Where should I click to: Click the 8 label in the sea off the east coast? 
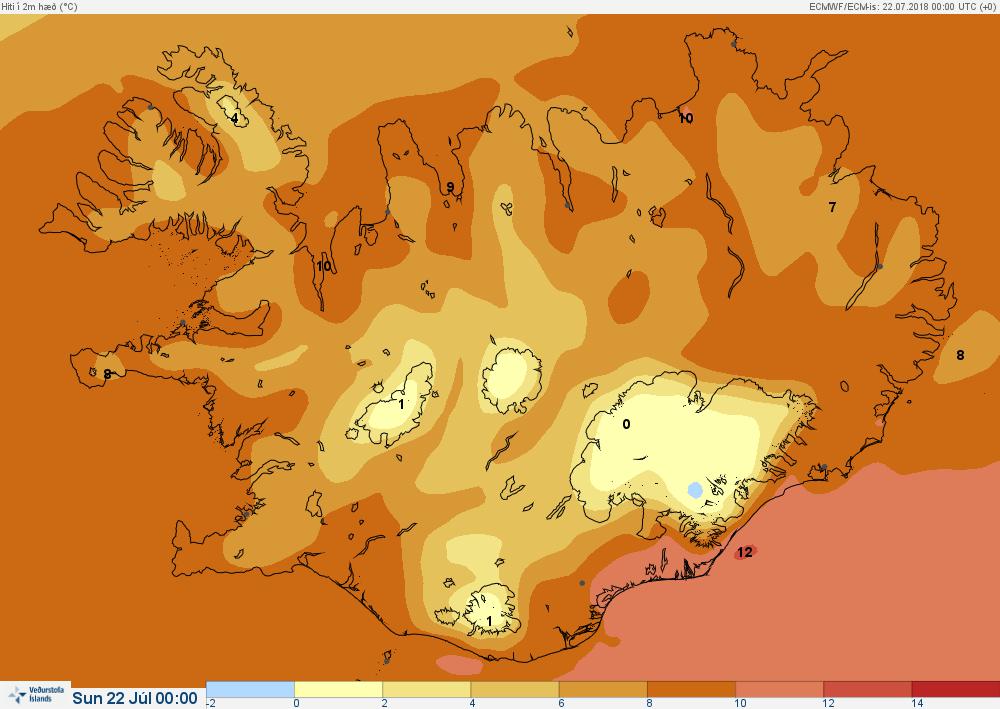[960, 355]
